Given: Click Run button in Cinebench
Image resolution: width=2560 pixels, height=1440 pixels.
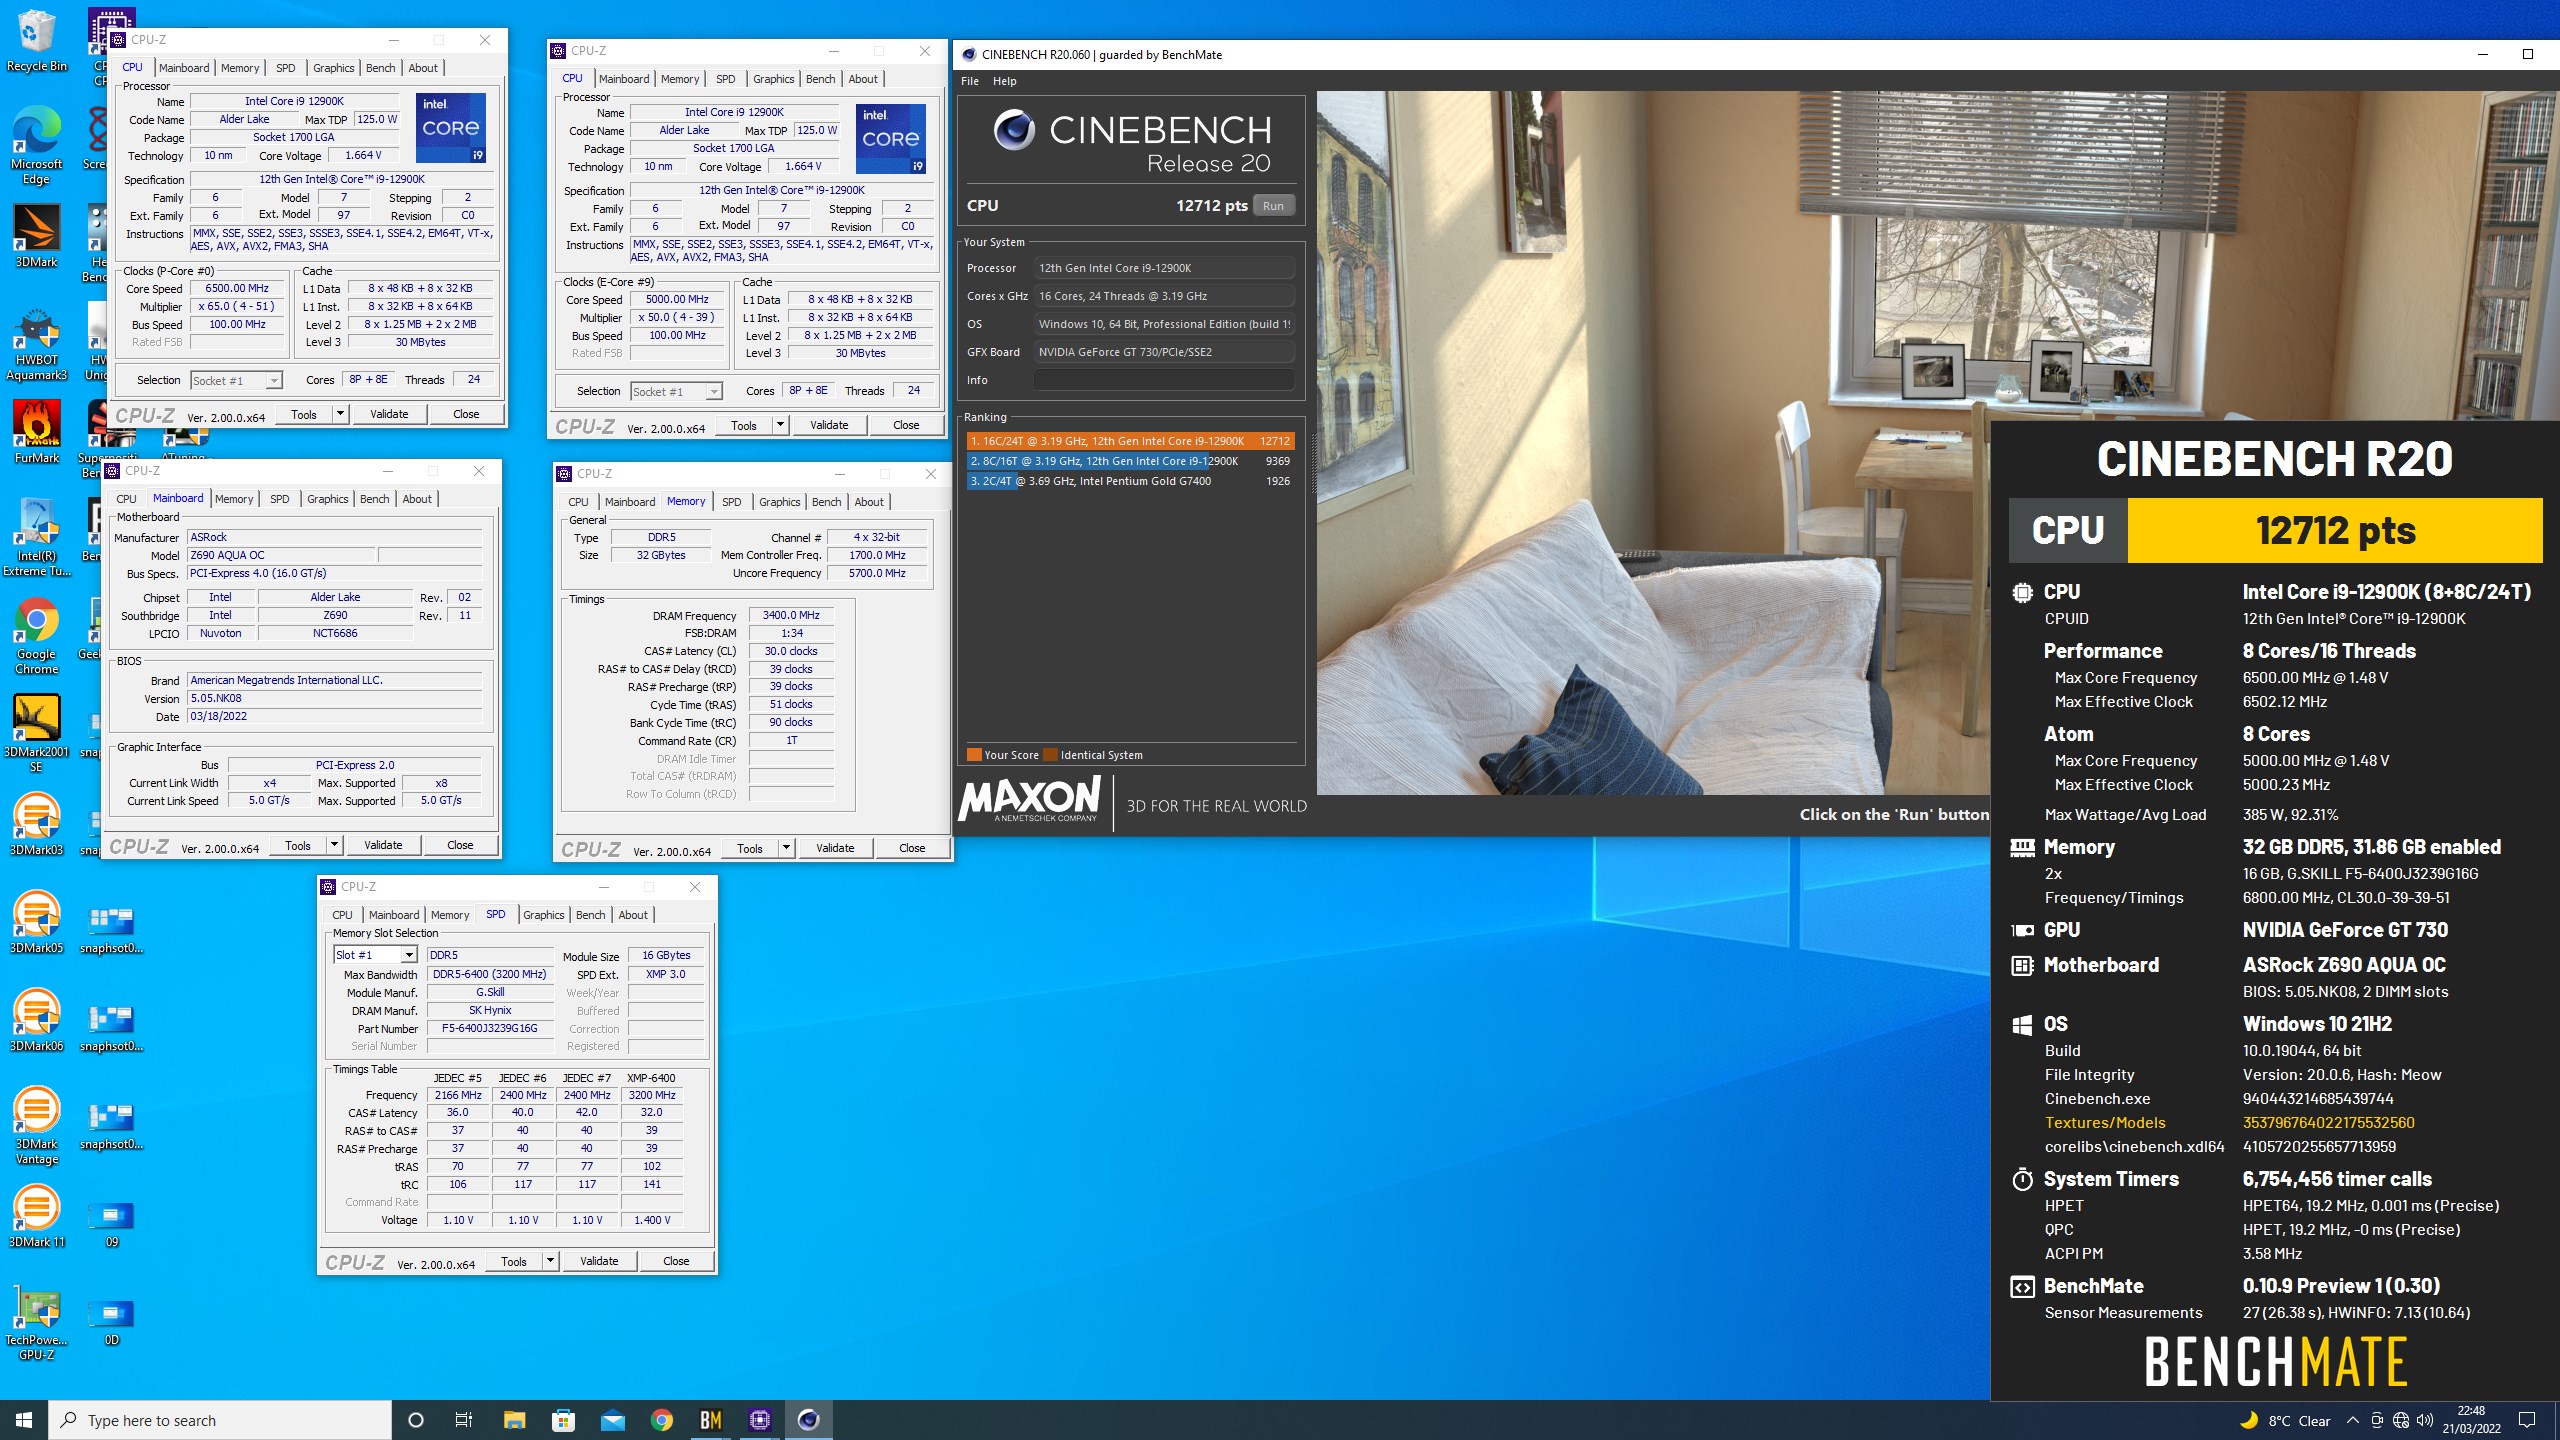Looking at the screenshot, I should pyautogui.click(x=1273, y=206).
